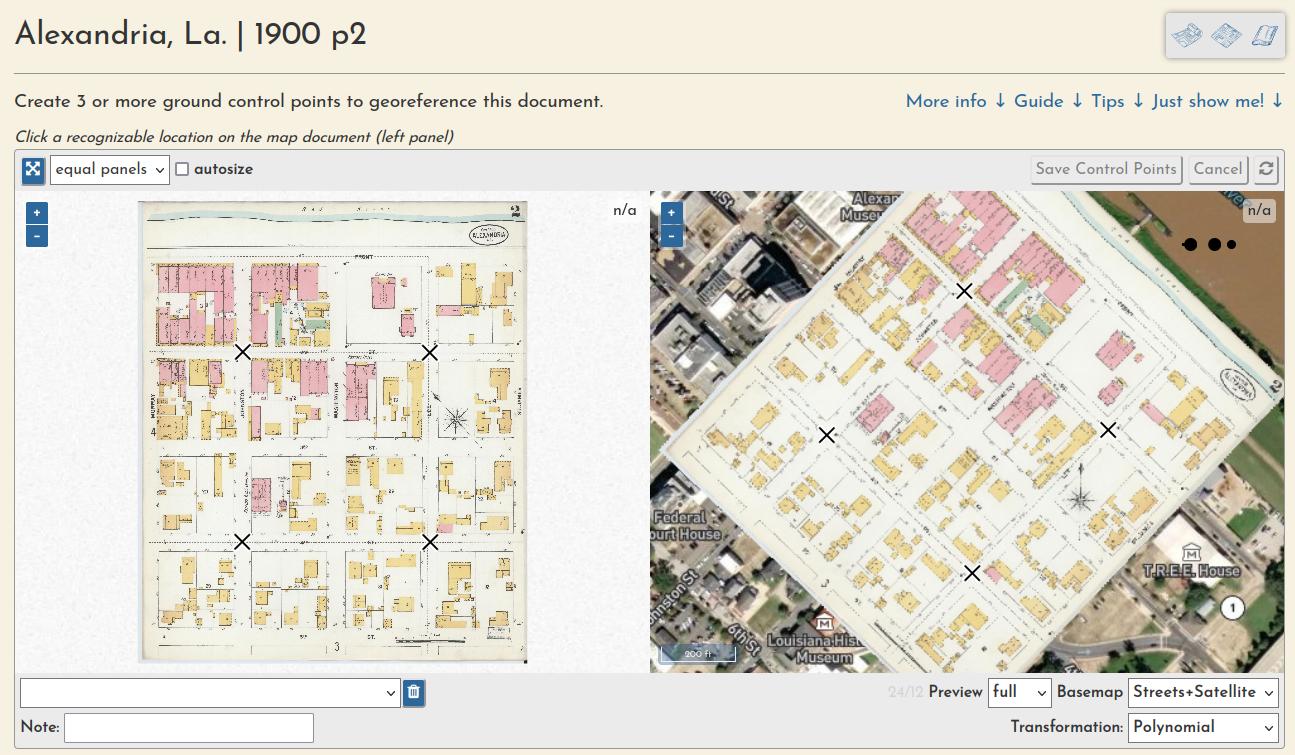
Task: Enable the autosize checkbox
Action: pos(182,169)
